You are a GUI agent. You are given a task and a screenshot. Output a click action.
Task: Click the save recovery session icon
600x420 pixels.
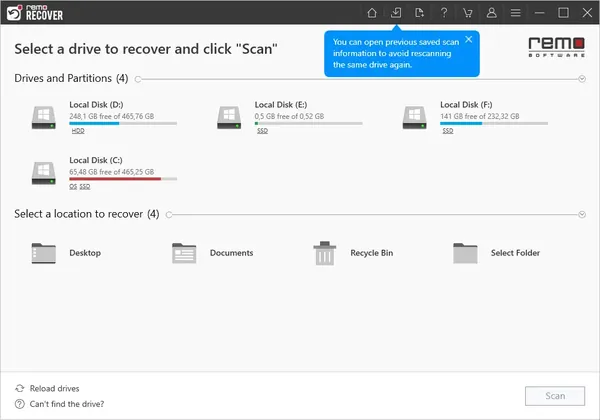tap(419, 13)
